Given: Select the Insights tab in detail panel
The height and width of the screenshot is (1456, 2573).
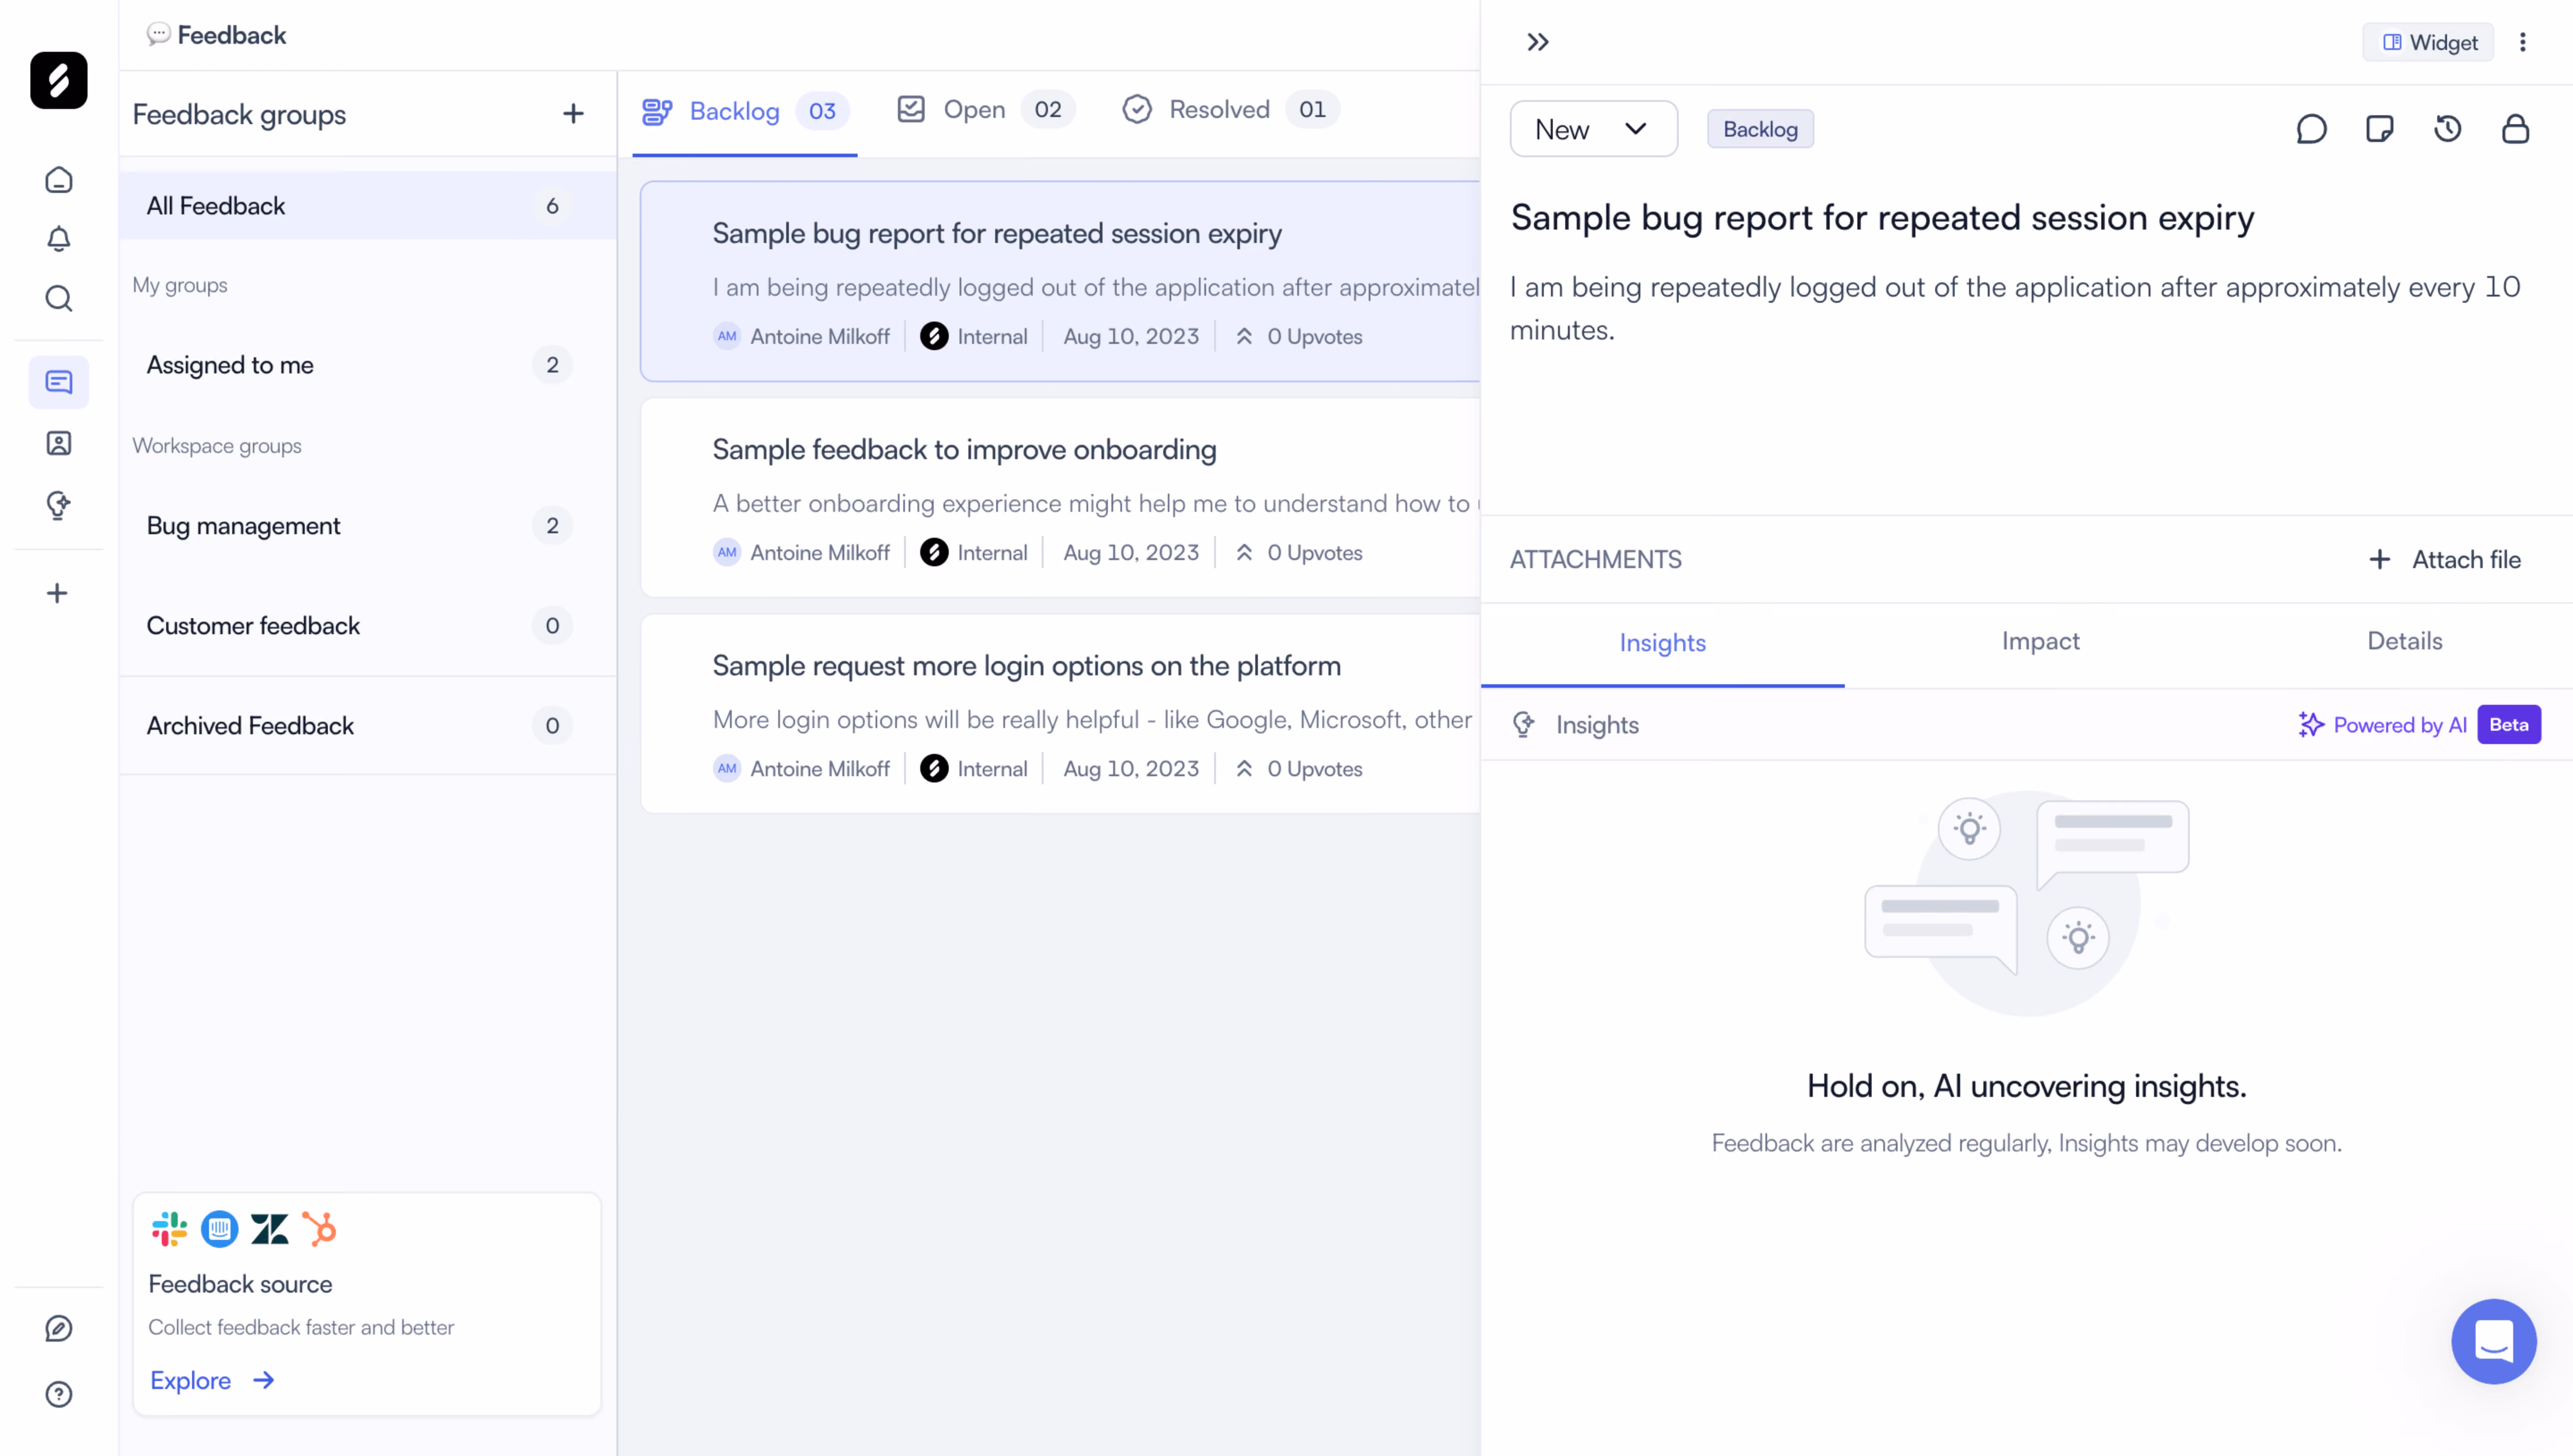Looking at the screenshot, I should [x=1662, y=643].
